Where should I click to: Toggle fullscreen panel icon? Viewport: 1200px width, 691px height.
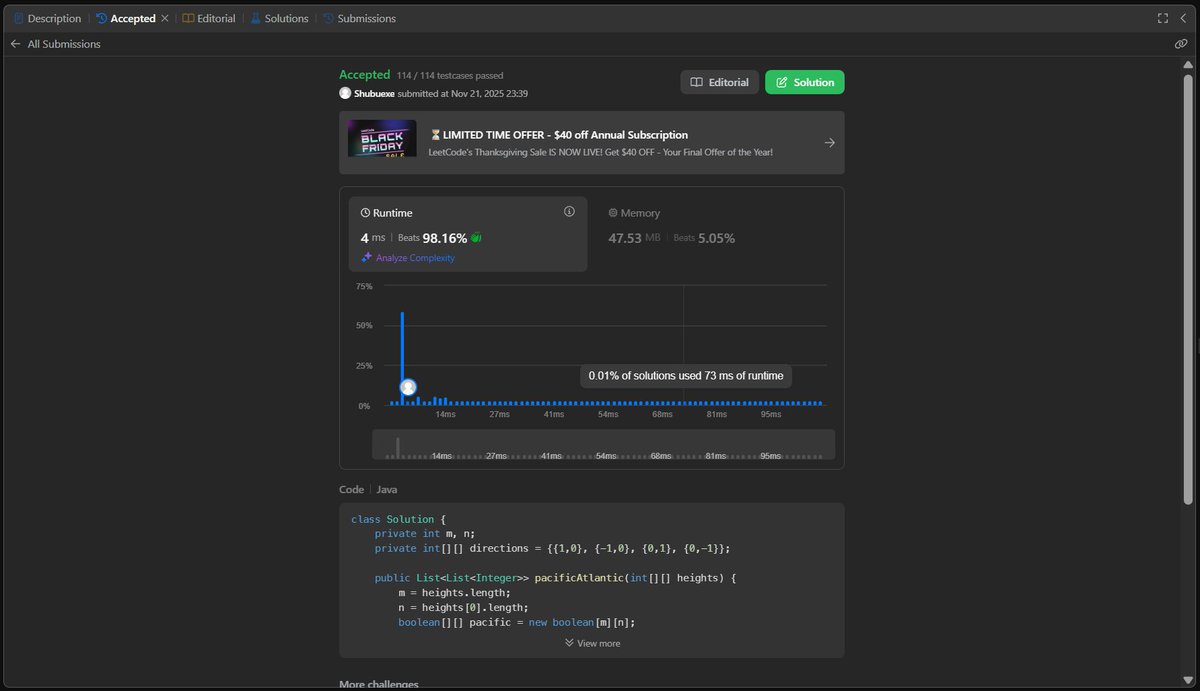(1163, 18)
